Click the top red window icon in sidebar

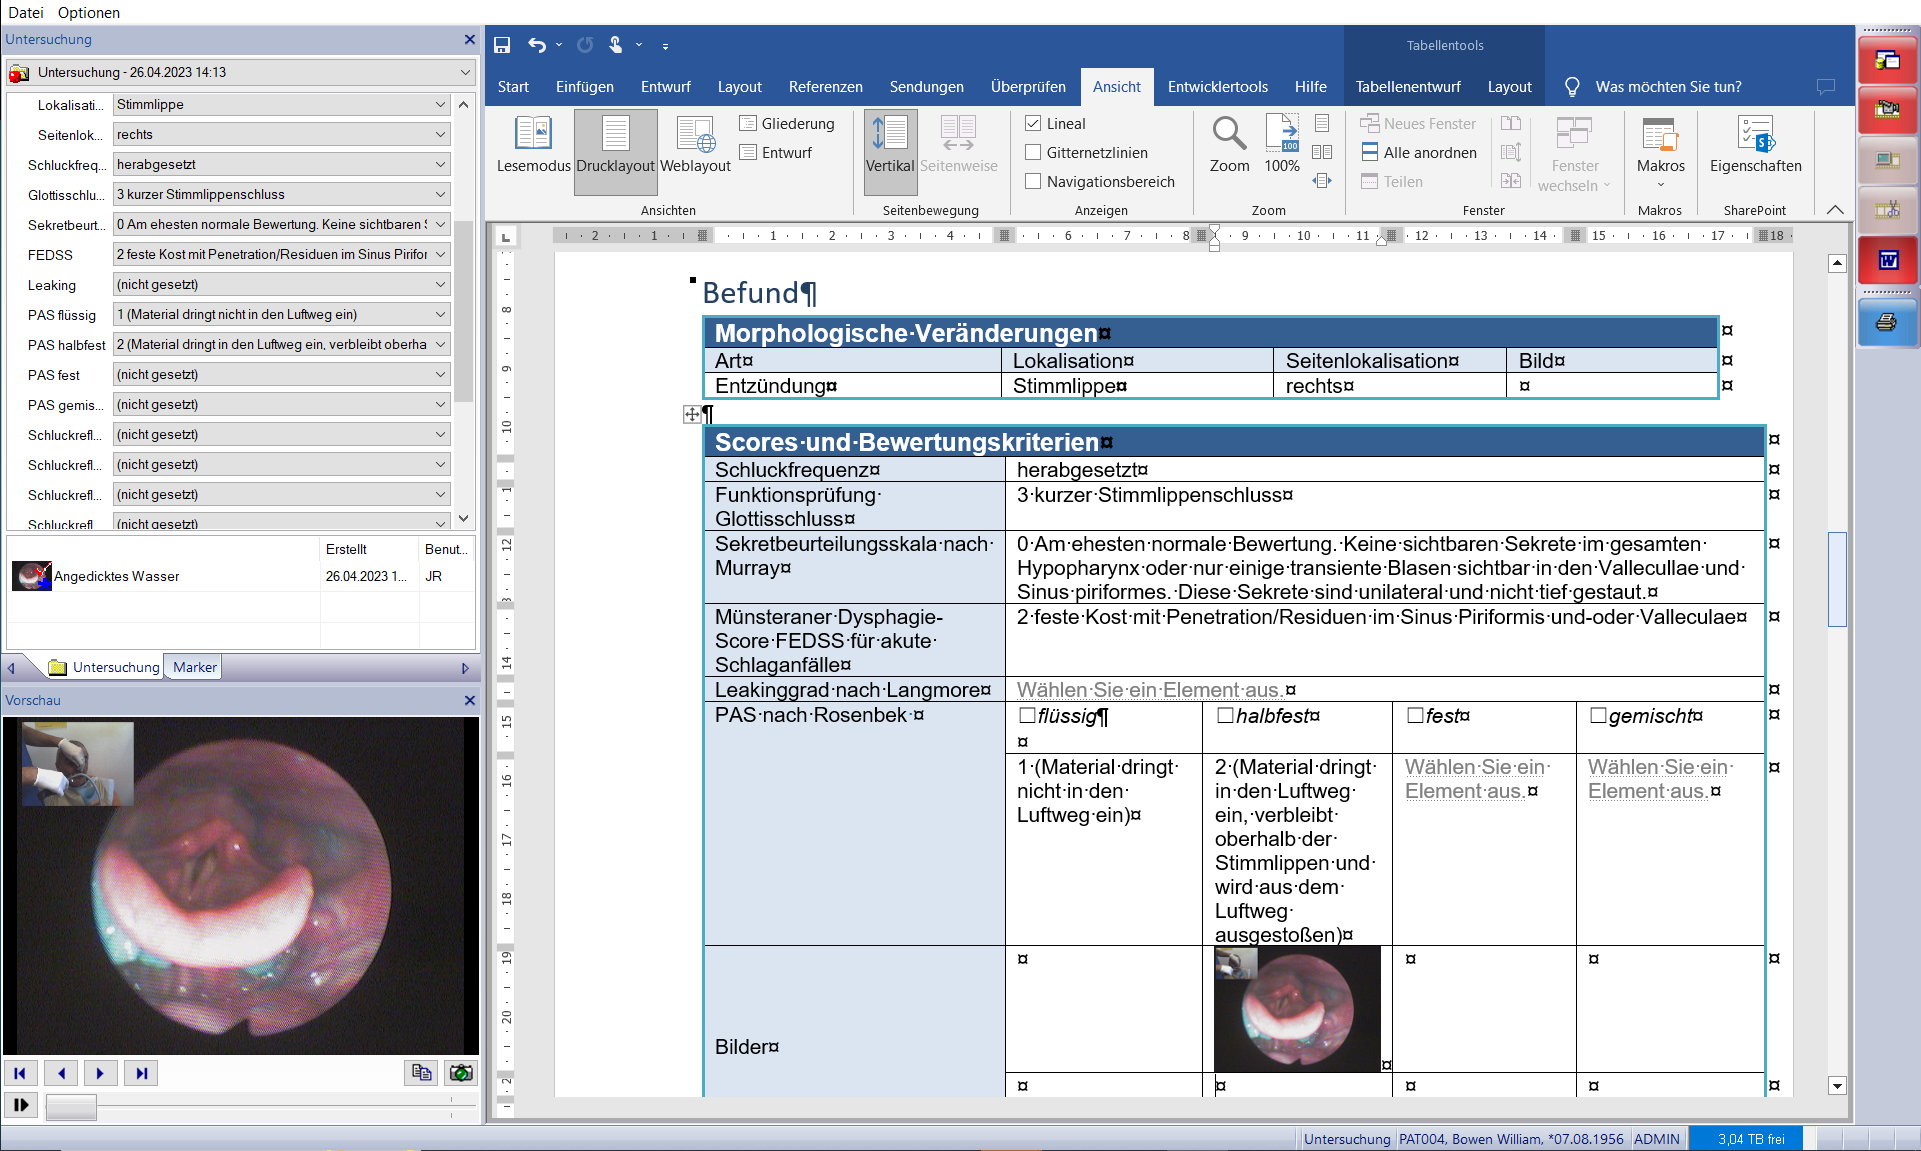tap(1886, 60)
